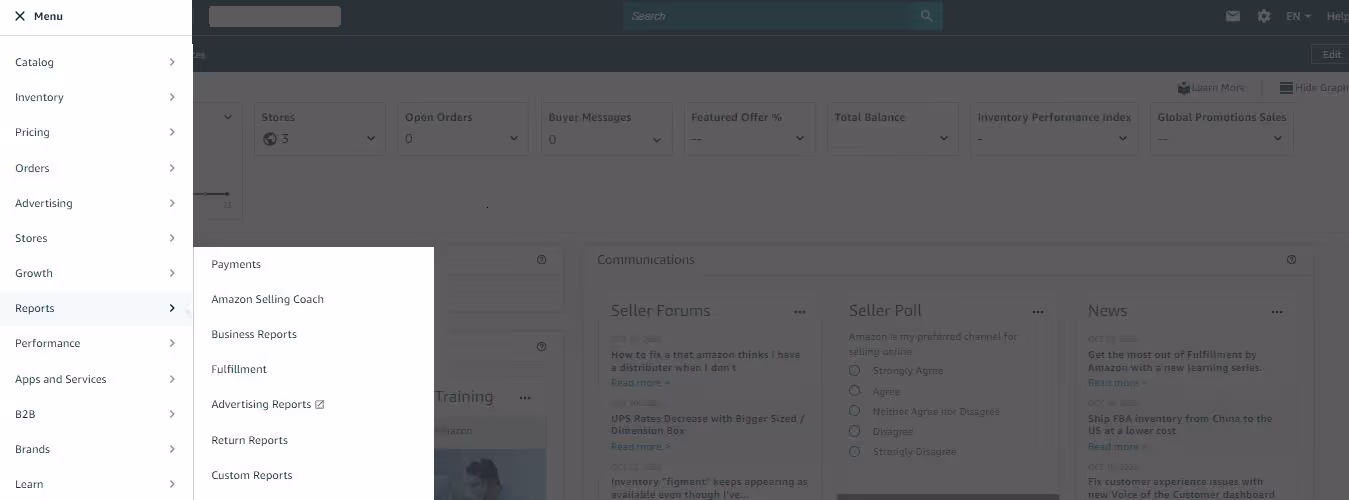
Task: Open UPS Rates Decrease forum post
Action: 708,425
